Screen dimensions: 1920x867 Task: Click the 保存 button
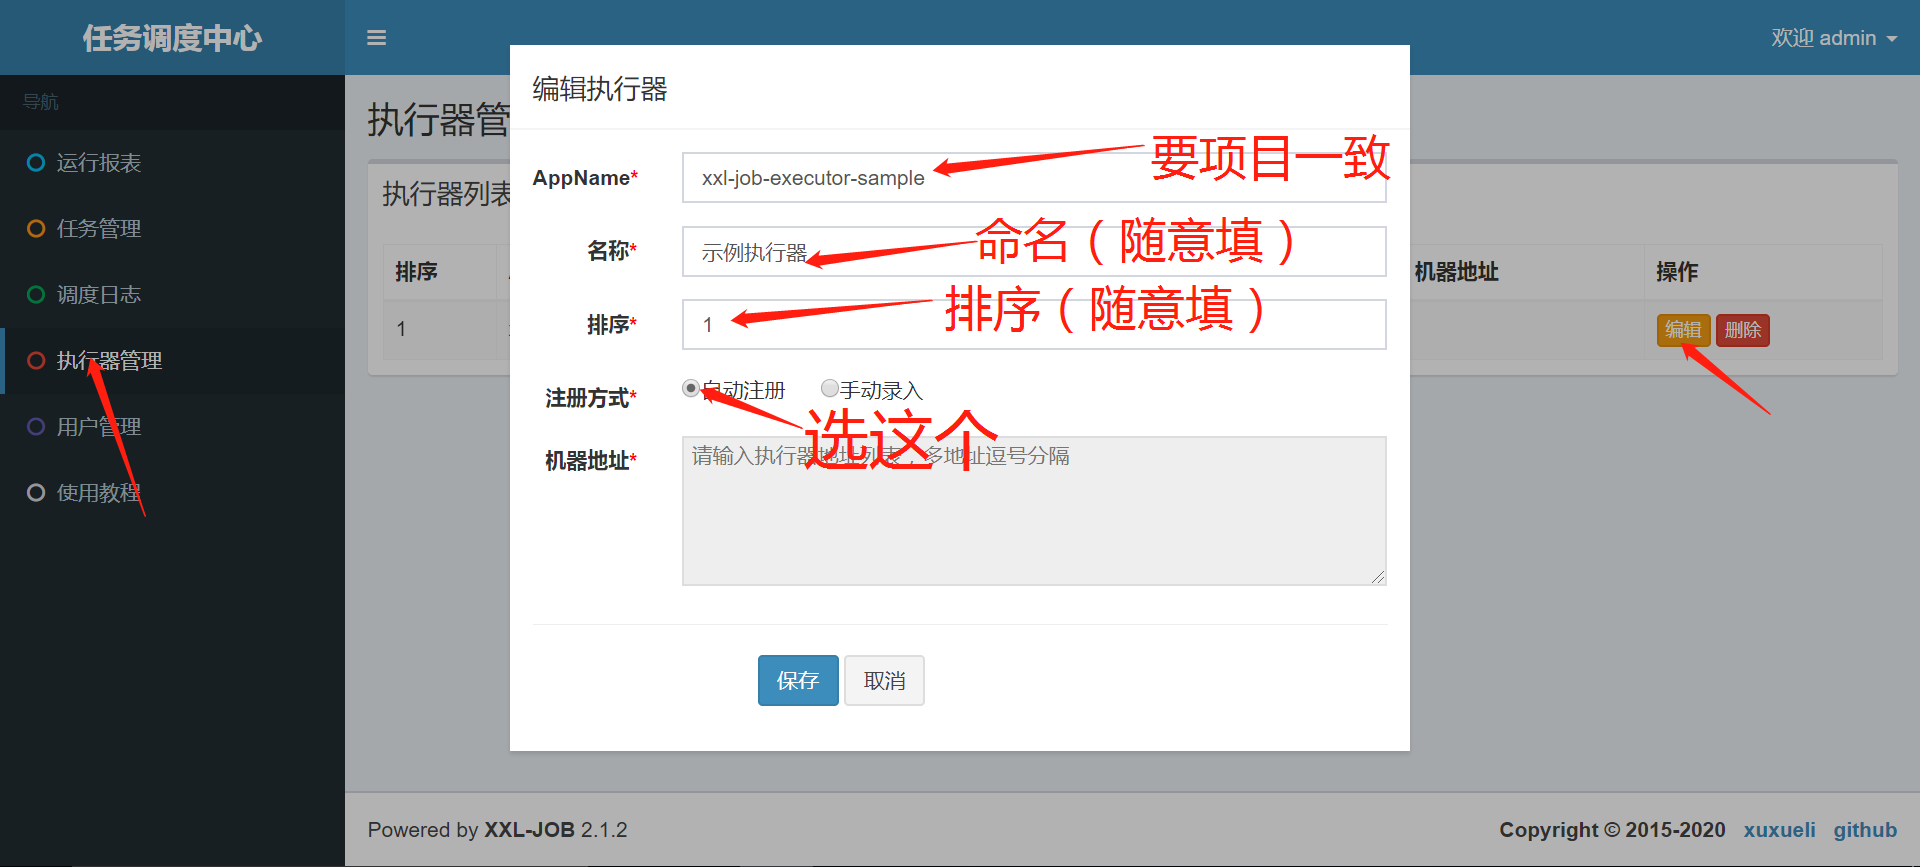point(798,680)
